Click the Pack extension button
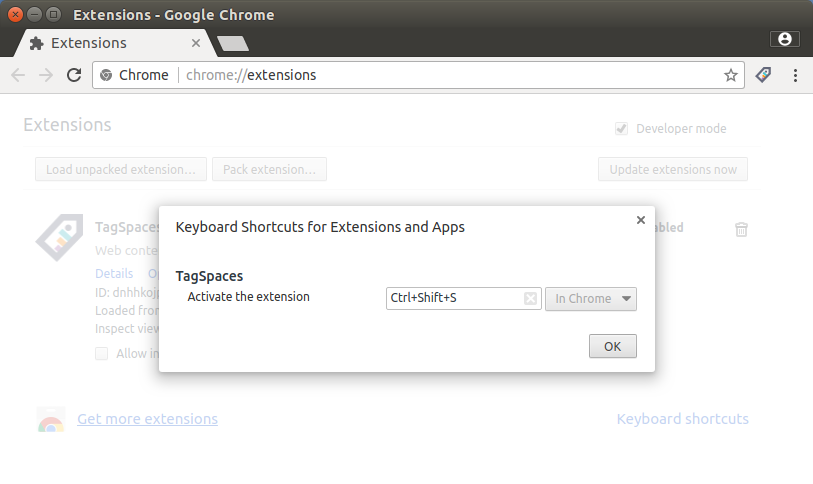Screen dimensions: 813x484 [269, 169]
